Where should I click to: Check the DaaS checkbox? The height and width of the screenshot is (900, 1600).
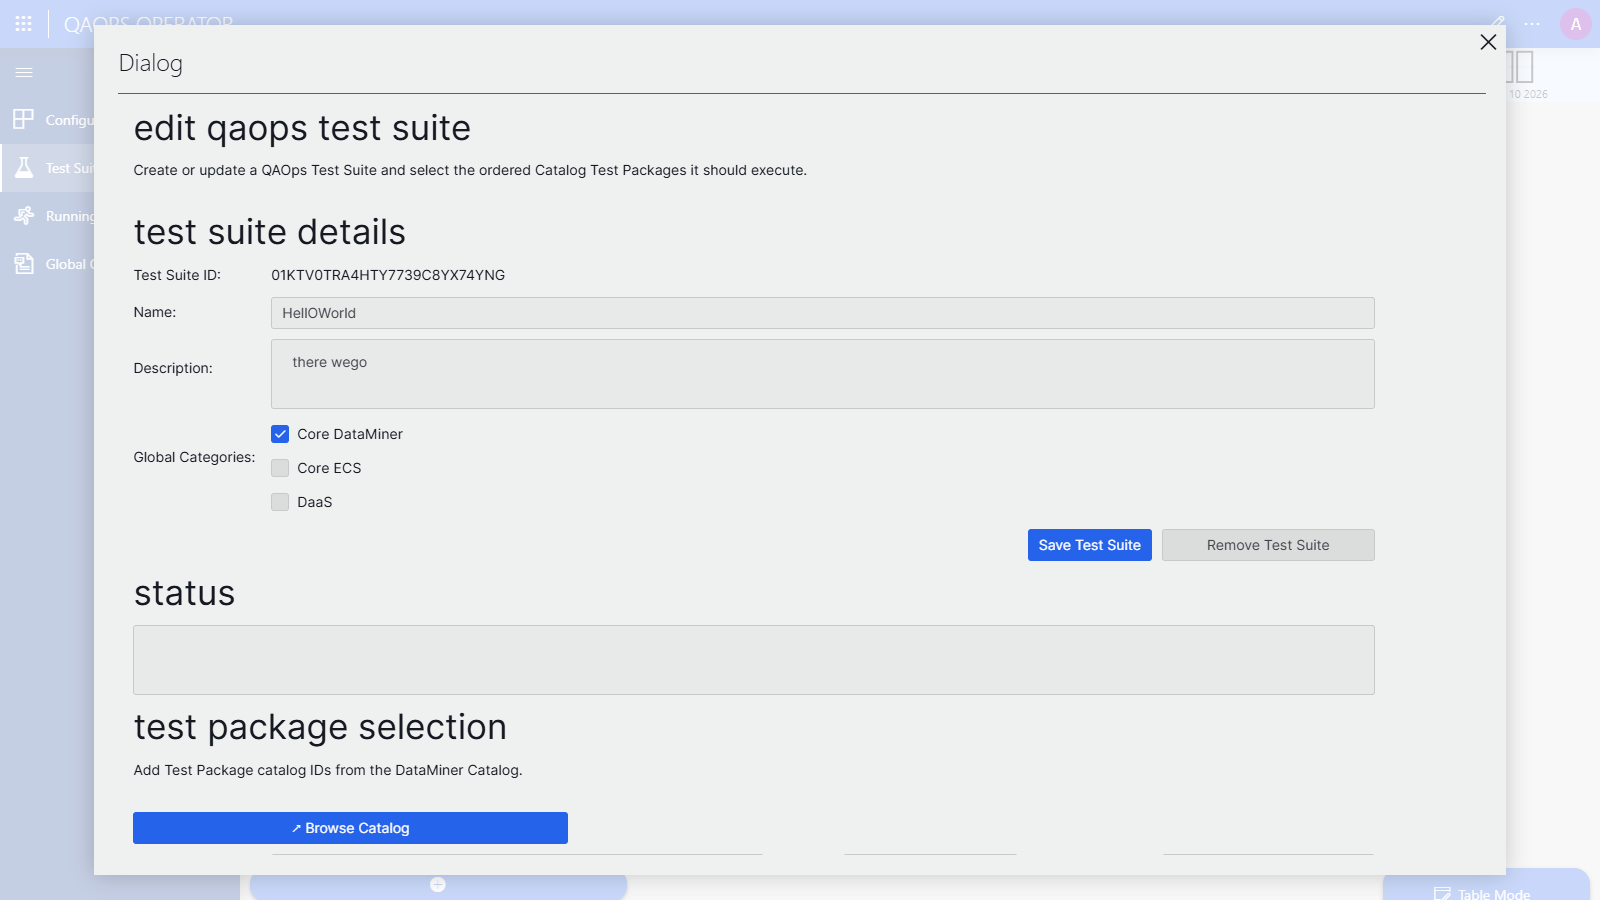[x=280, y=502]
